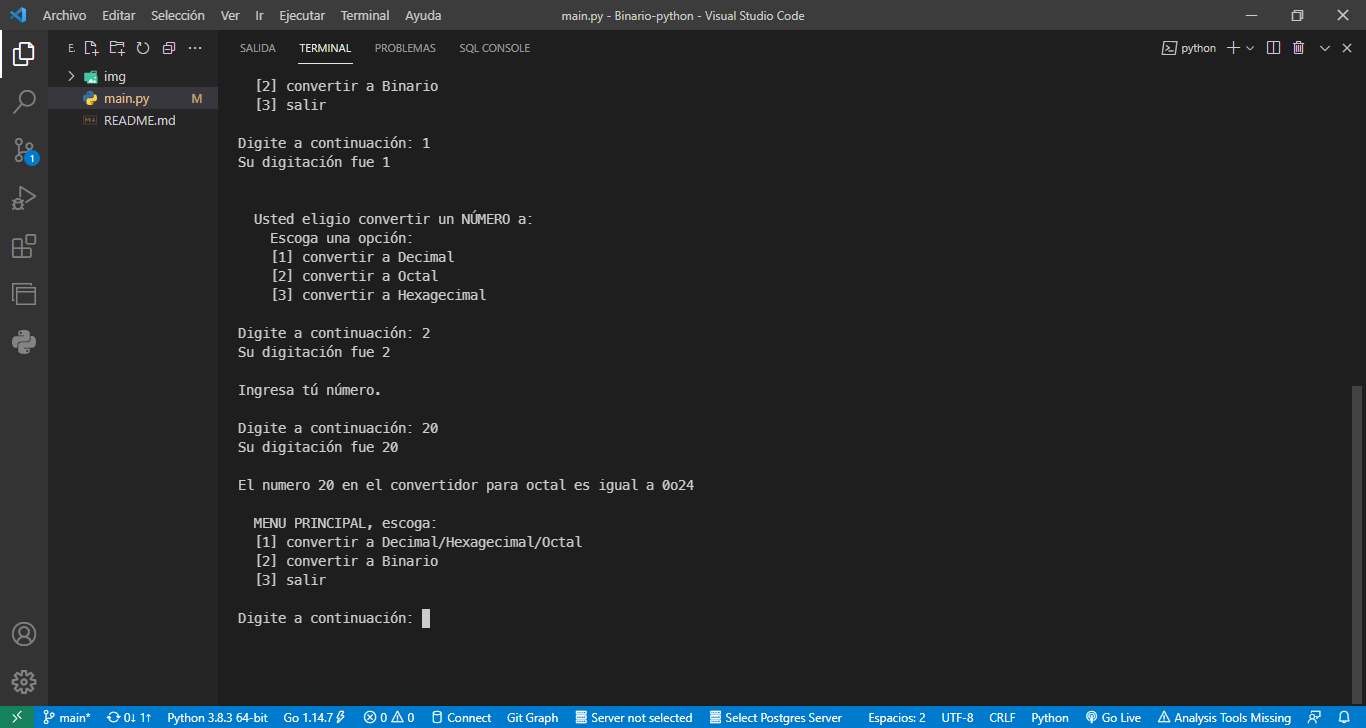
Task: Change indentation via Espacios: 2
Action: pyautogui.click(x=897, y=717)
